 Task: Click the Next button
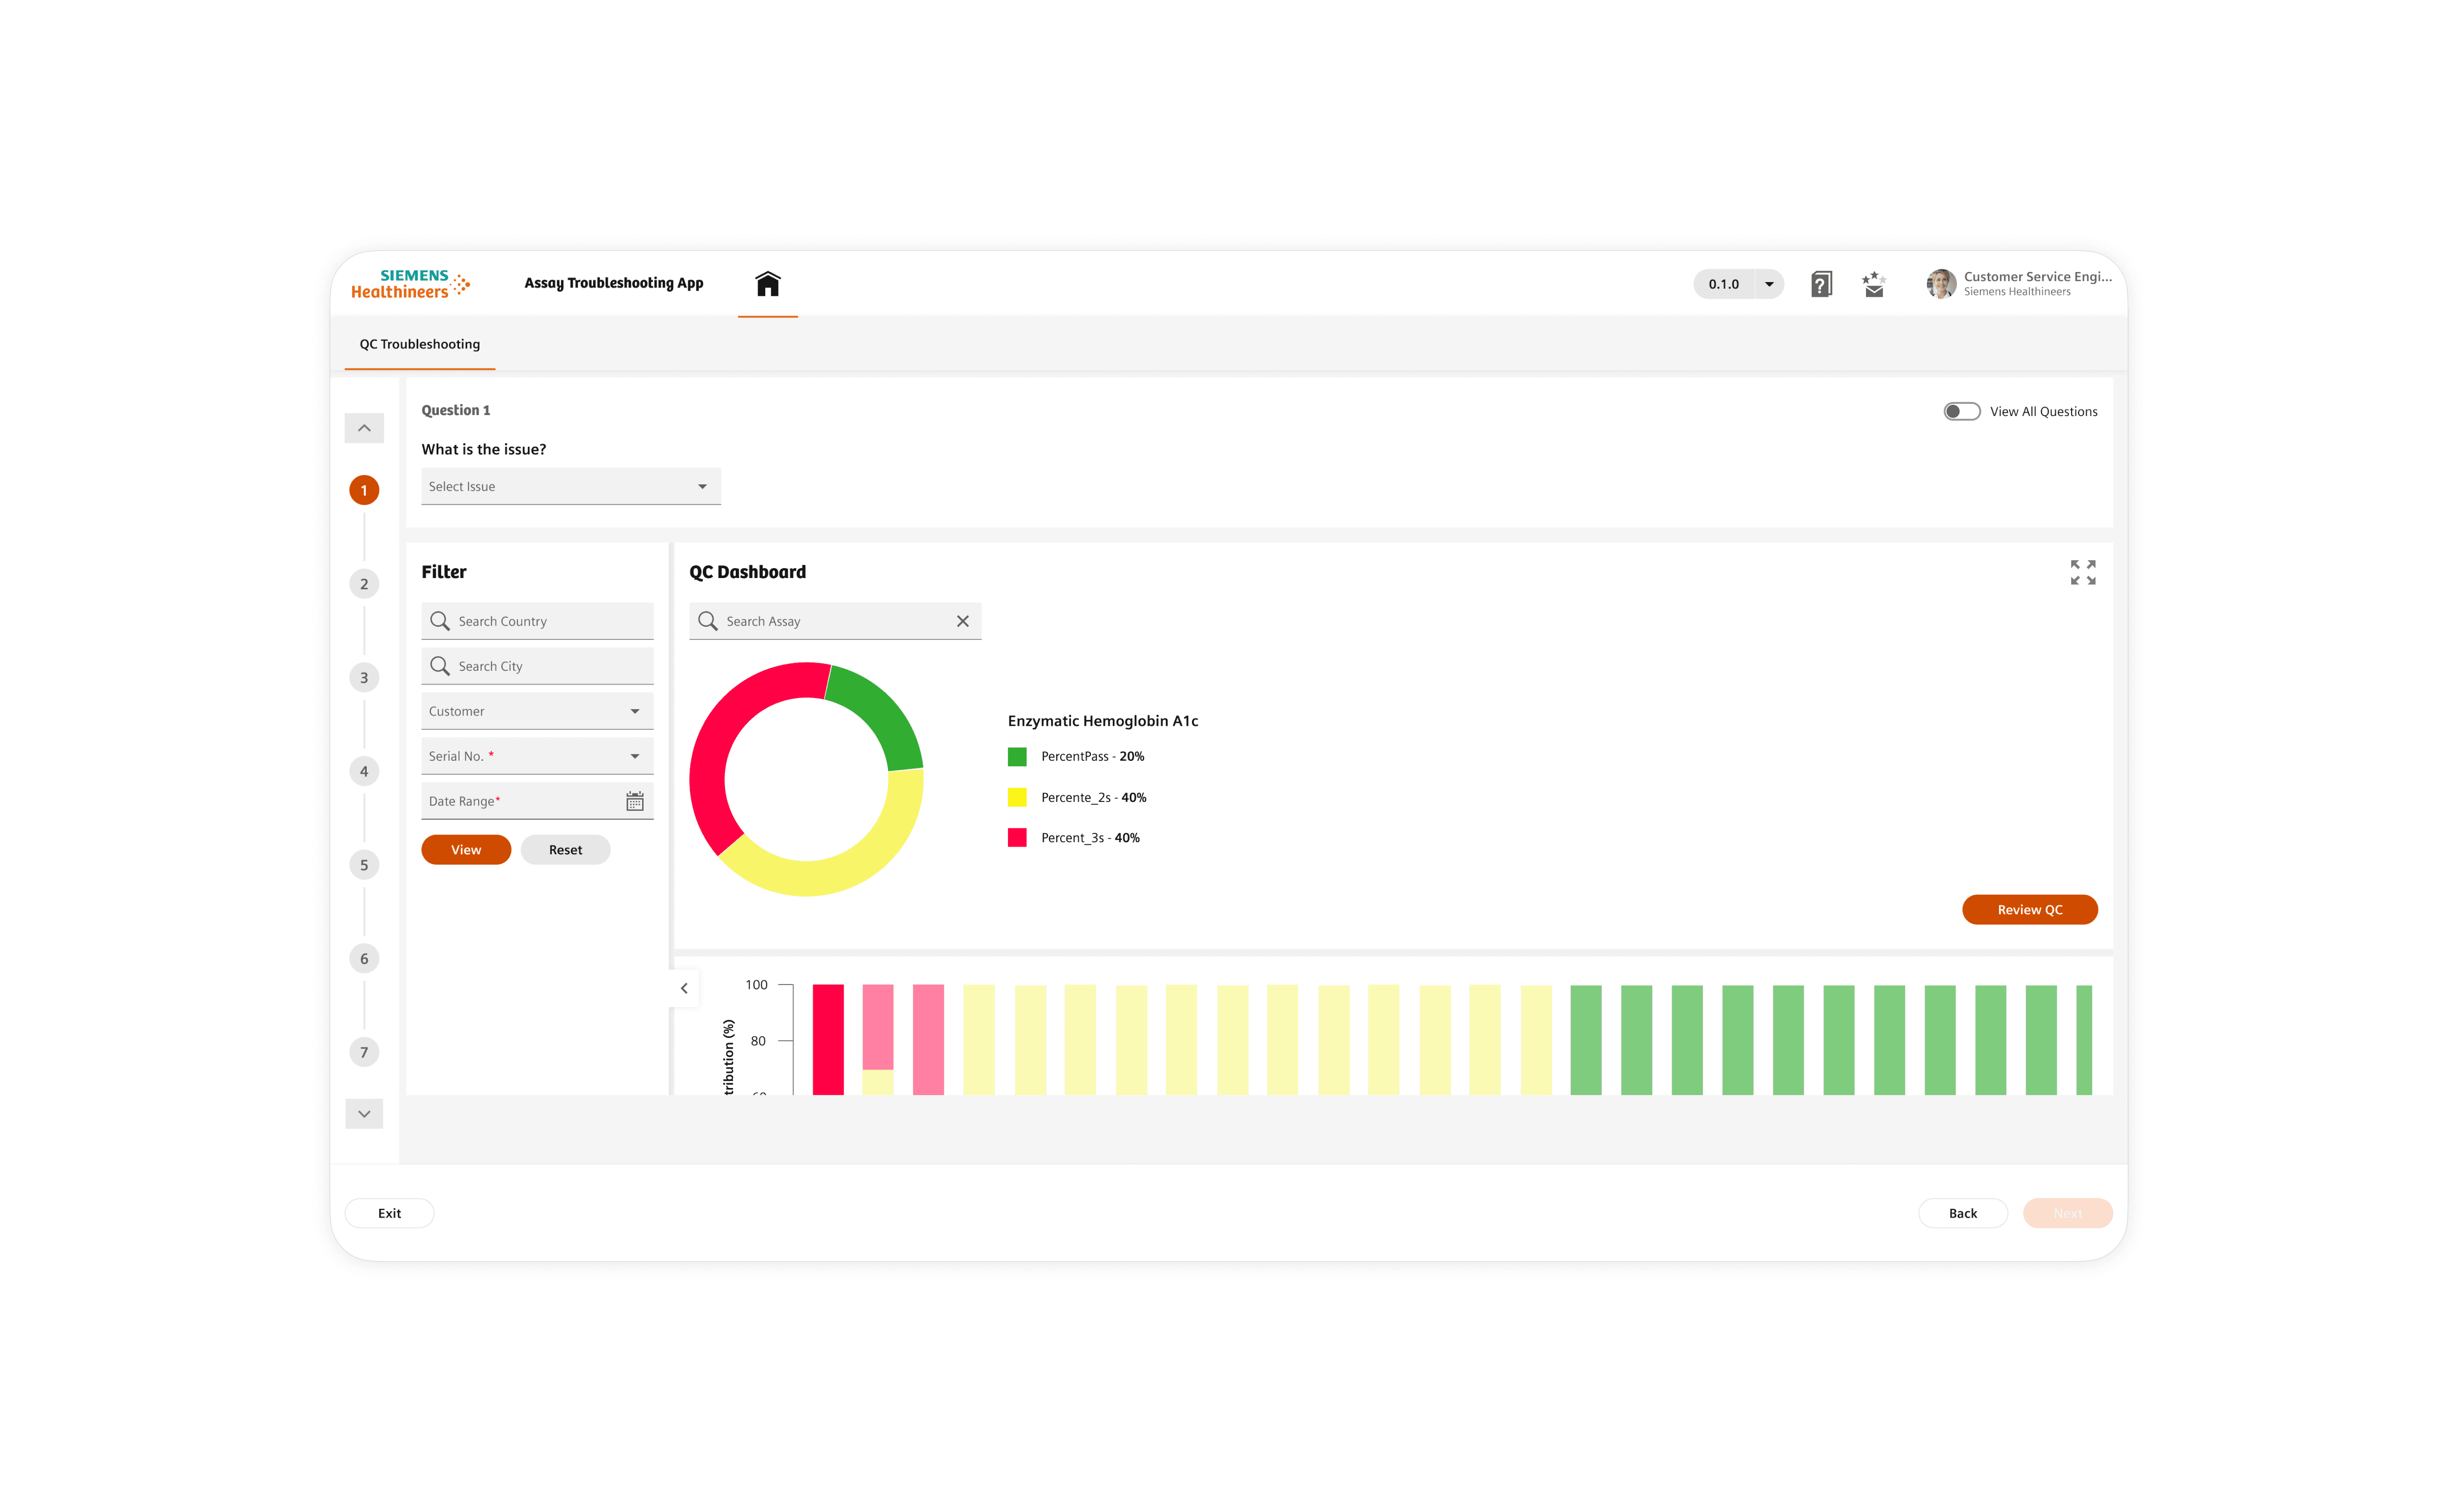coord(2067,1213)
